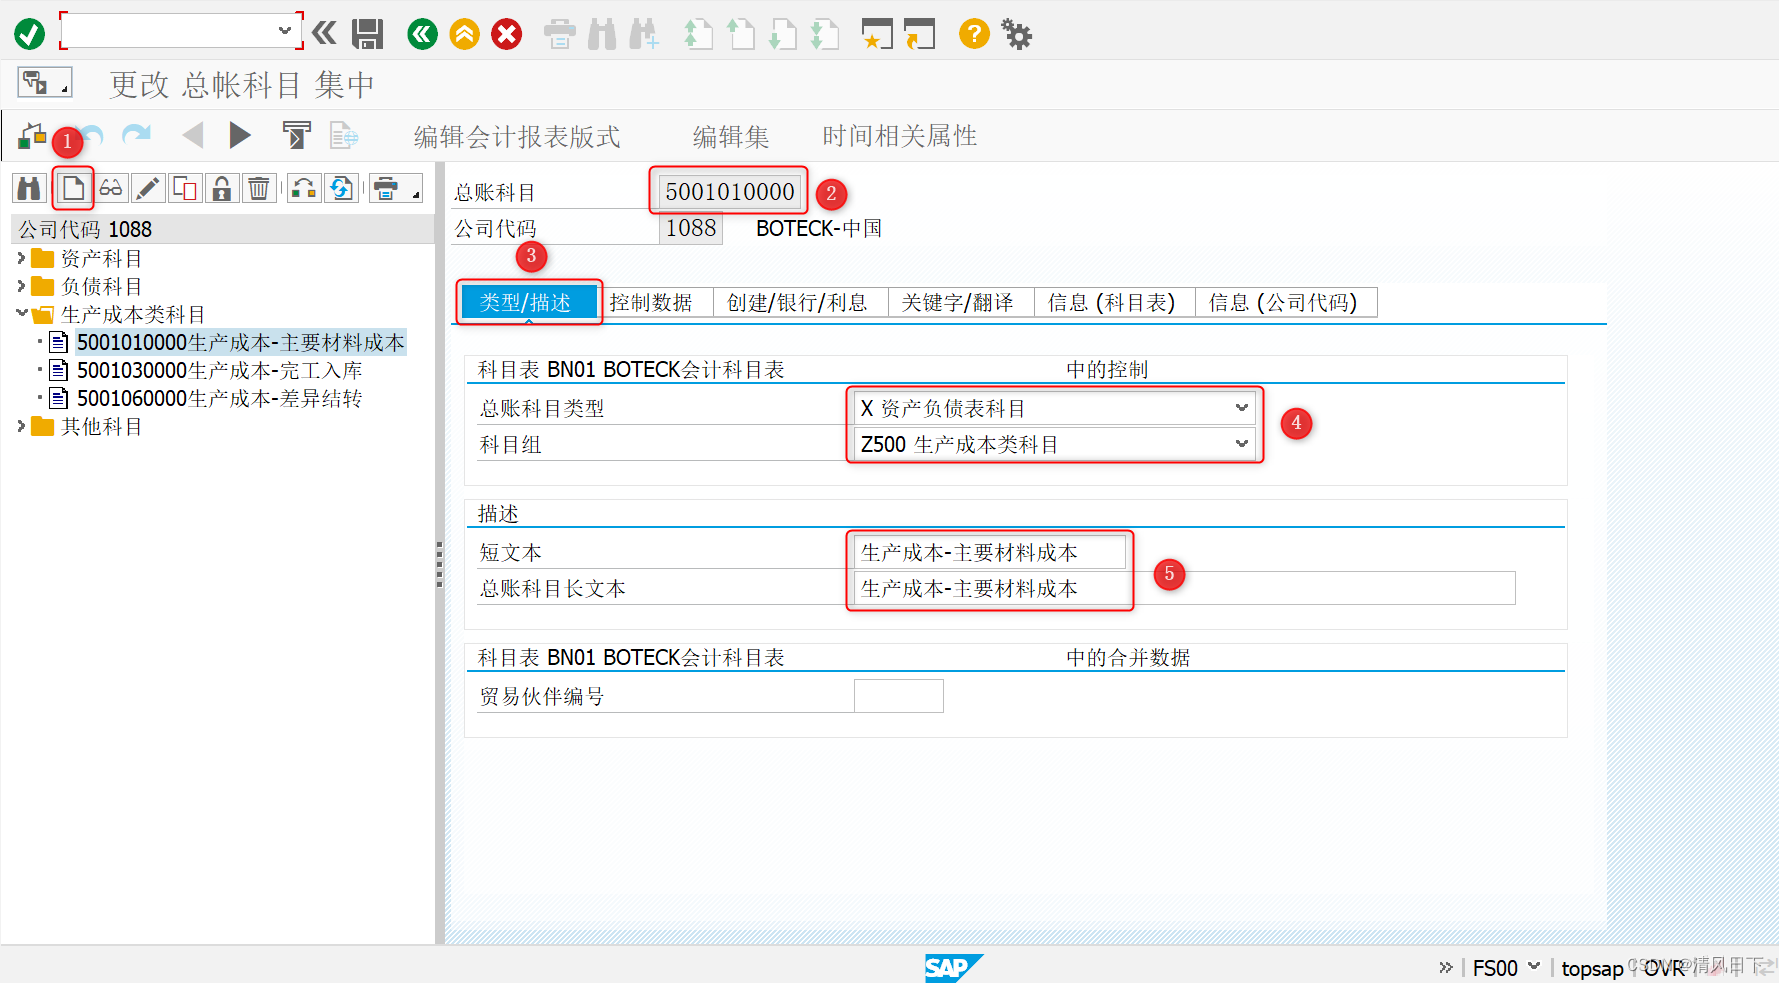Go back using the green arrow icon
The width and height of the screenshot is (1779, 983).
click(421, 33)
